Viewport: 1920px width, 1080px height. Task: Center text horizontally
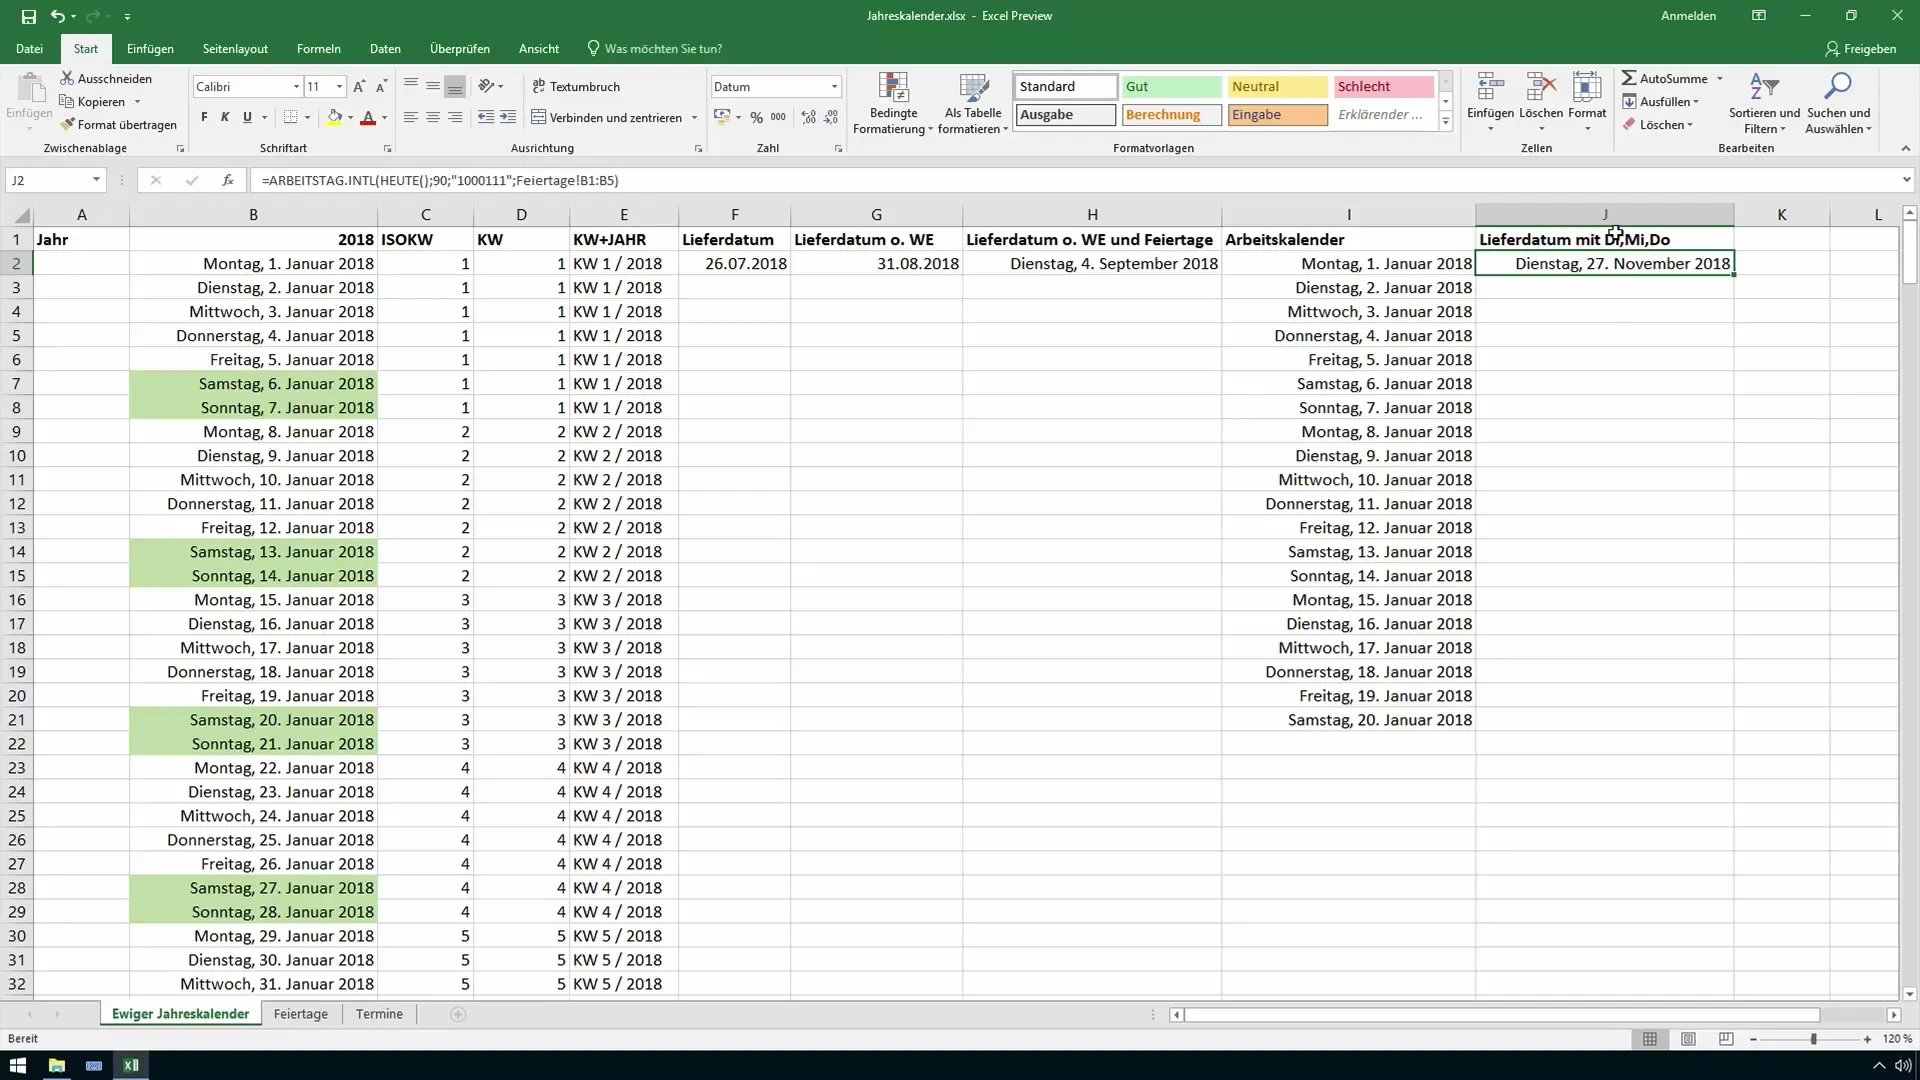(432, 117)
